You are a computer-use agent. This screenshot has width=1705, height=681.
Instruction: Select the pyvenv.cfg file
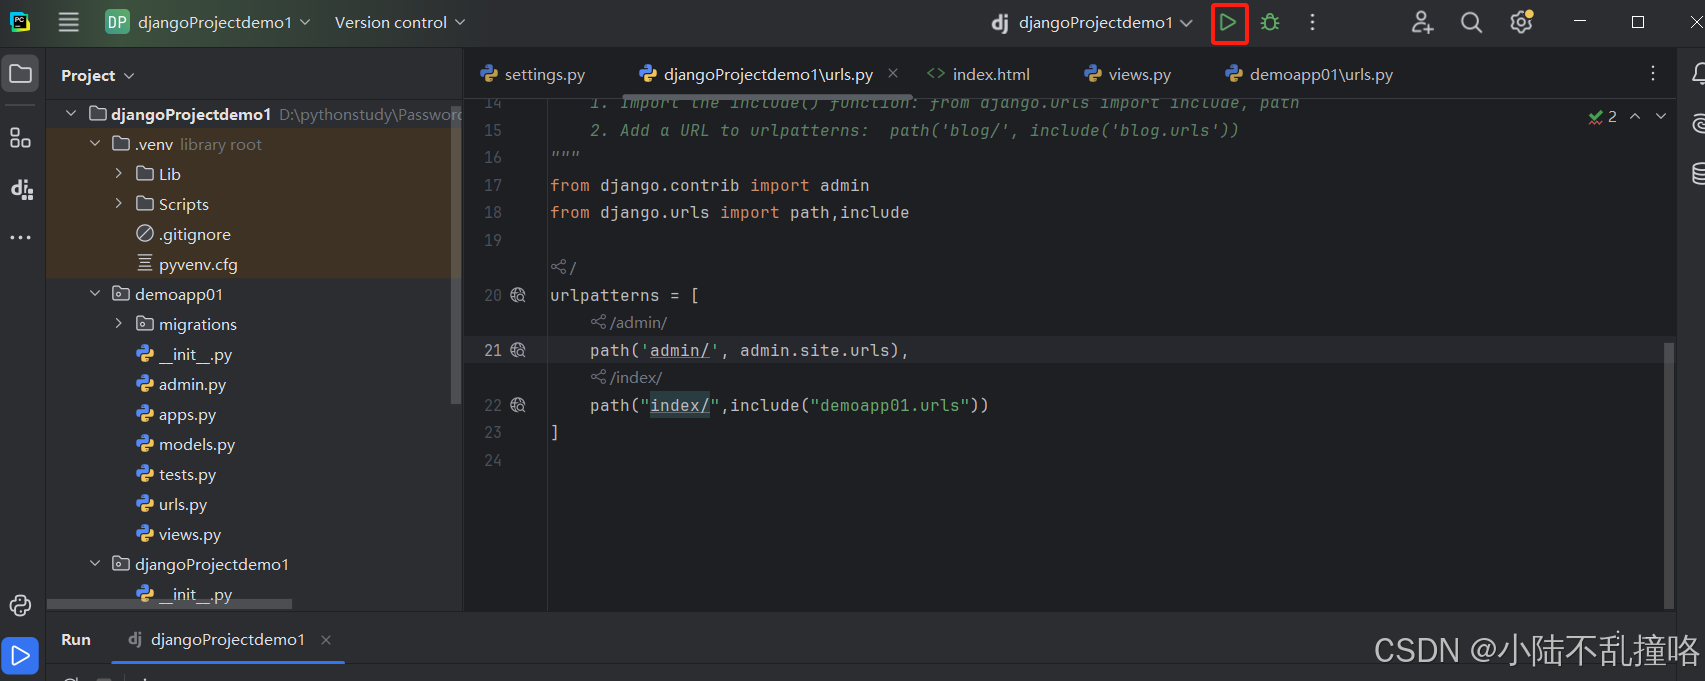[x=198, y=264]
